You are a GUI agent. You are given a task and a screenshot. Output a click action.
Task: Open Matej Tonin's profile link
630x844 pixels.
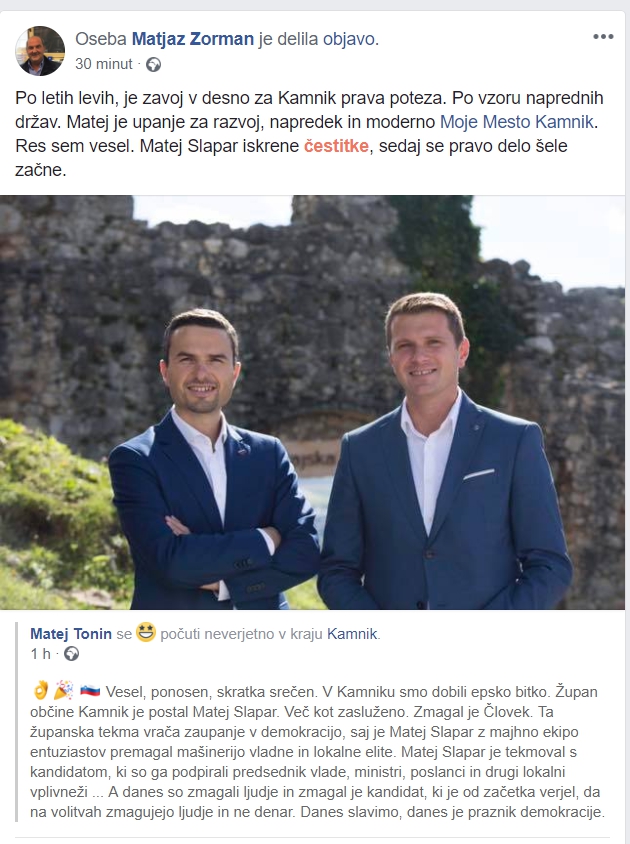[x=71, y=634]
